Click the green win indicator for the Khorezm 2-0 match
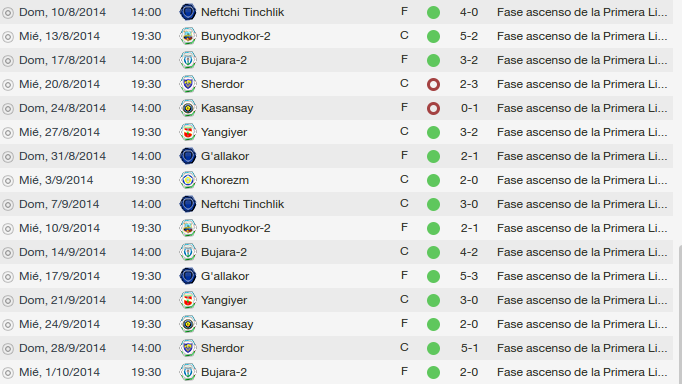 pos(433,180)
